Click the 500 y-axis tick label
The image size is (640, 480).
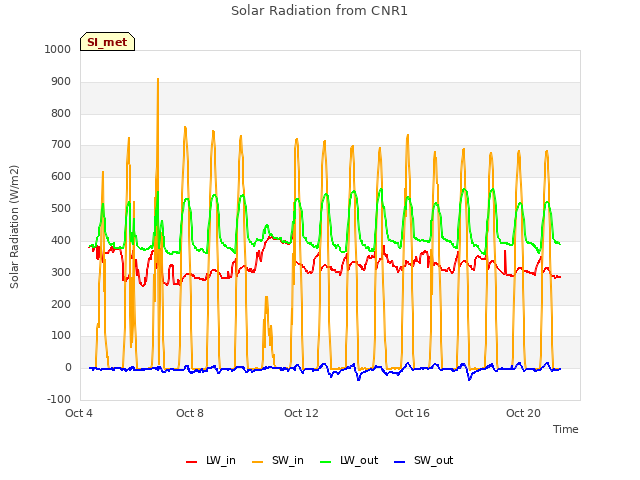pos(61,209)
